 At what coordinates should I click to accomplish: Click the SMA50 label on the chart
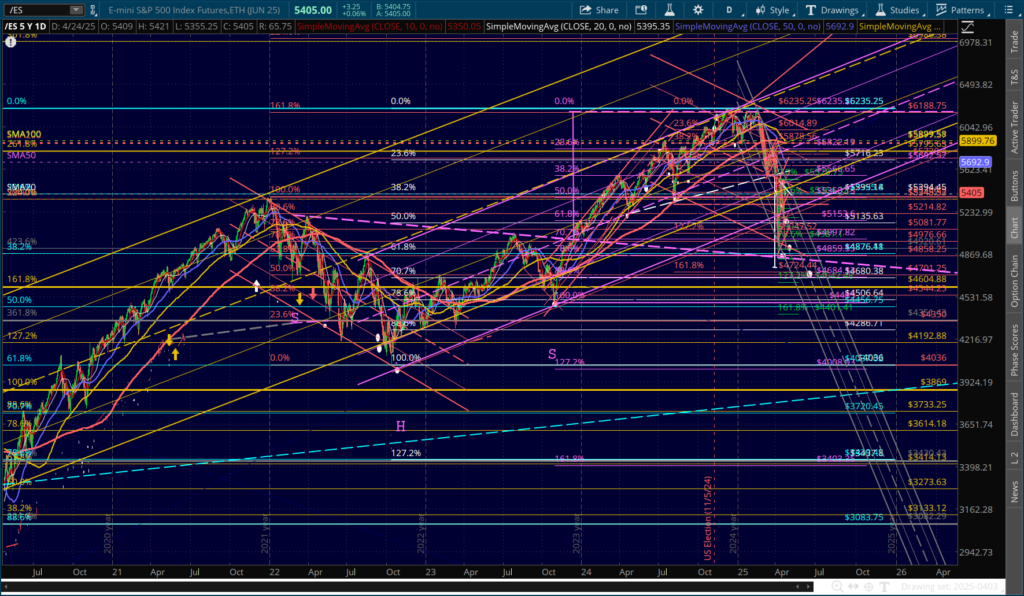21,155
